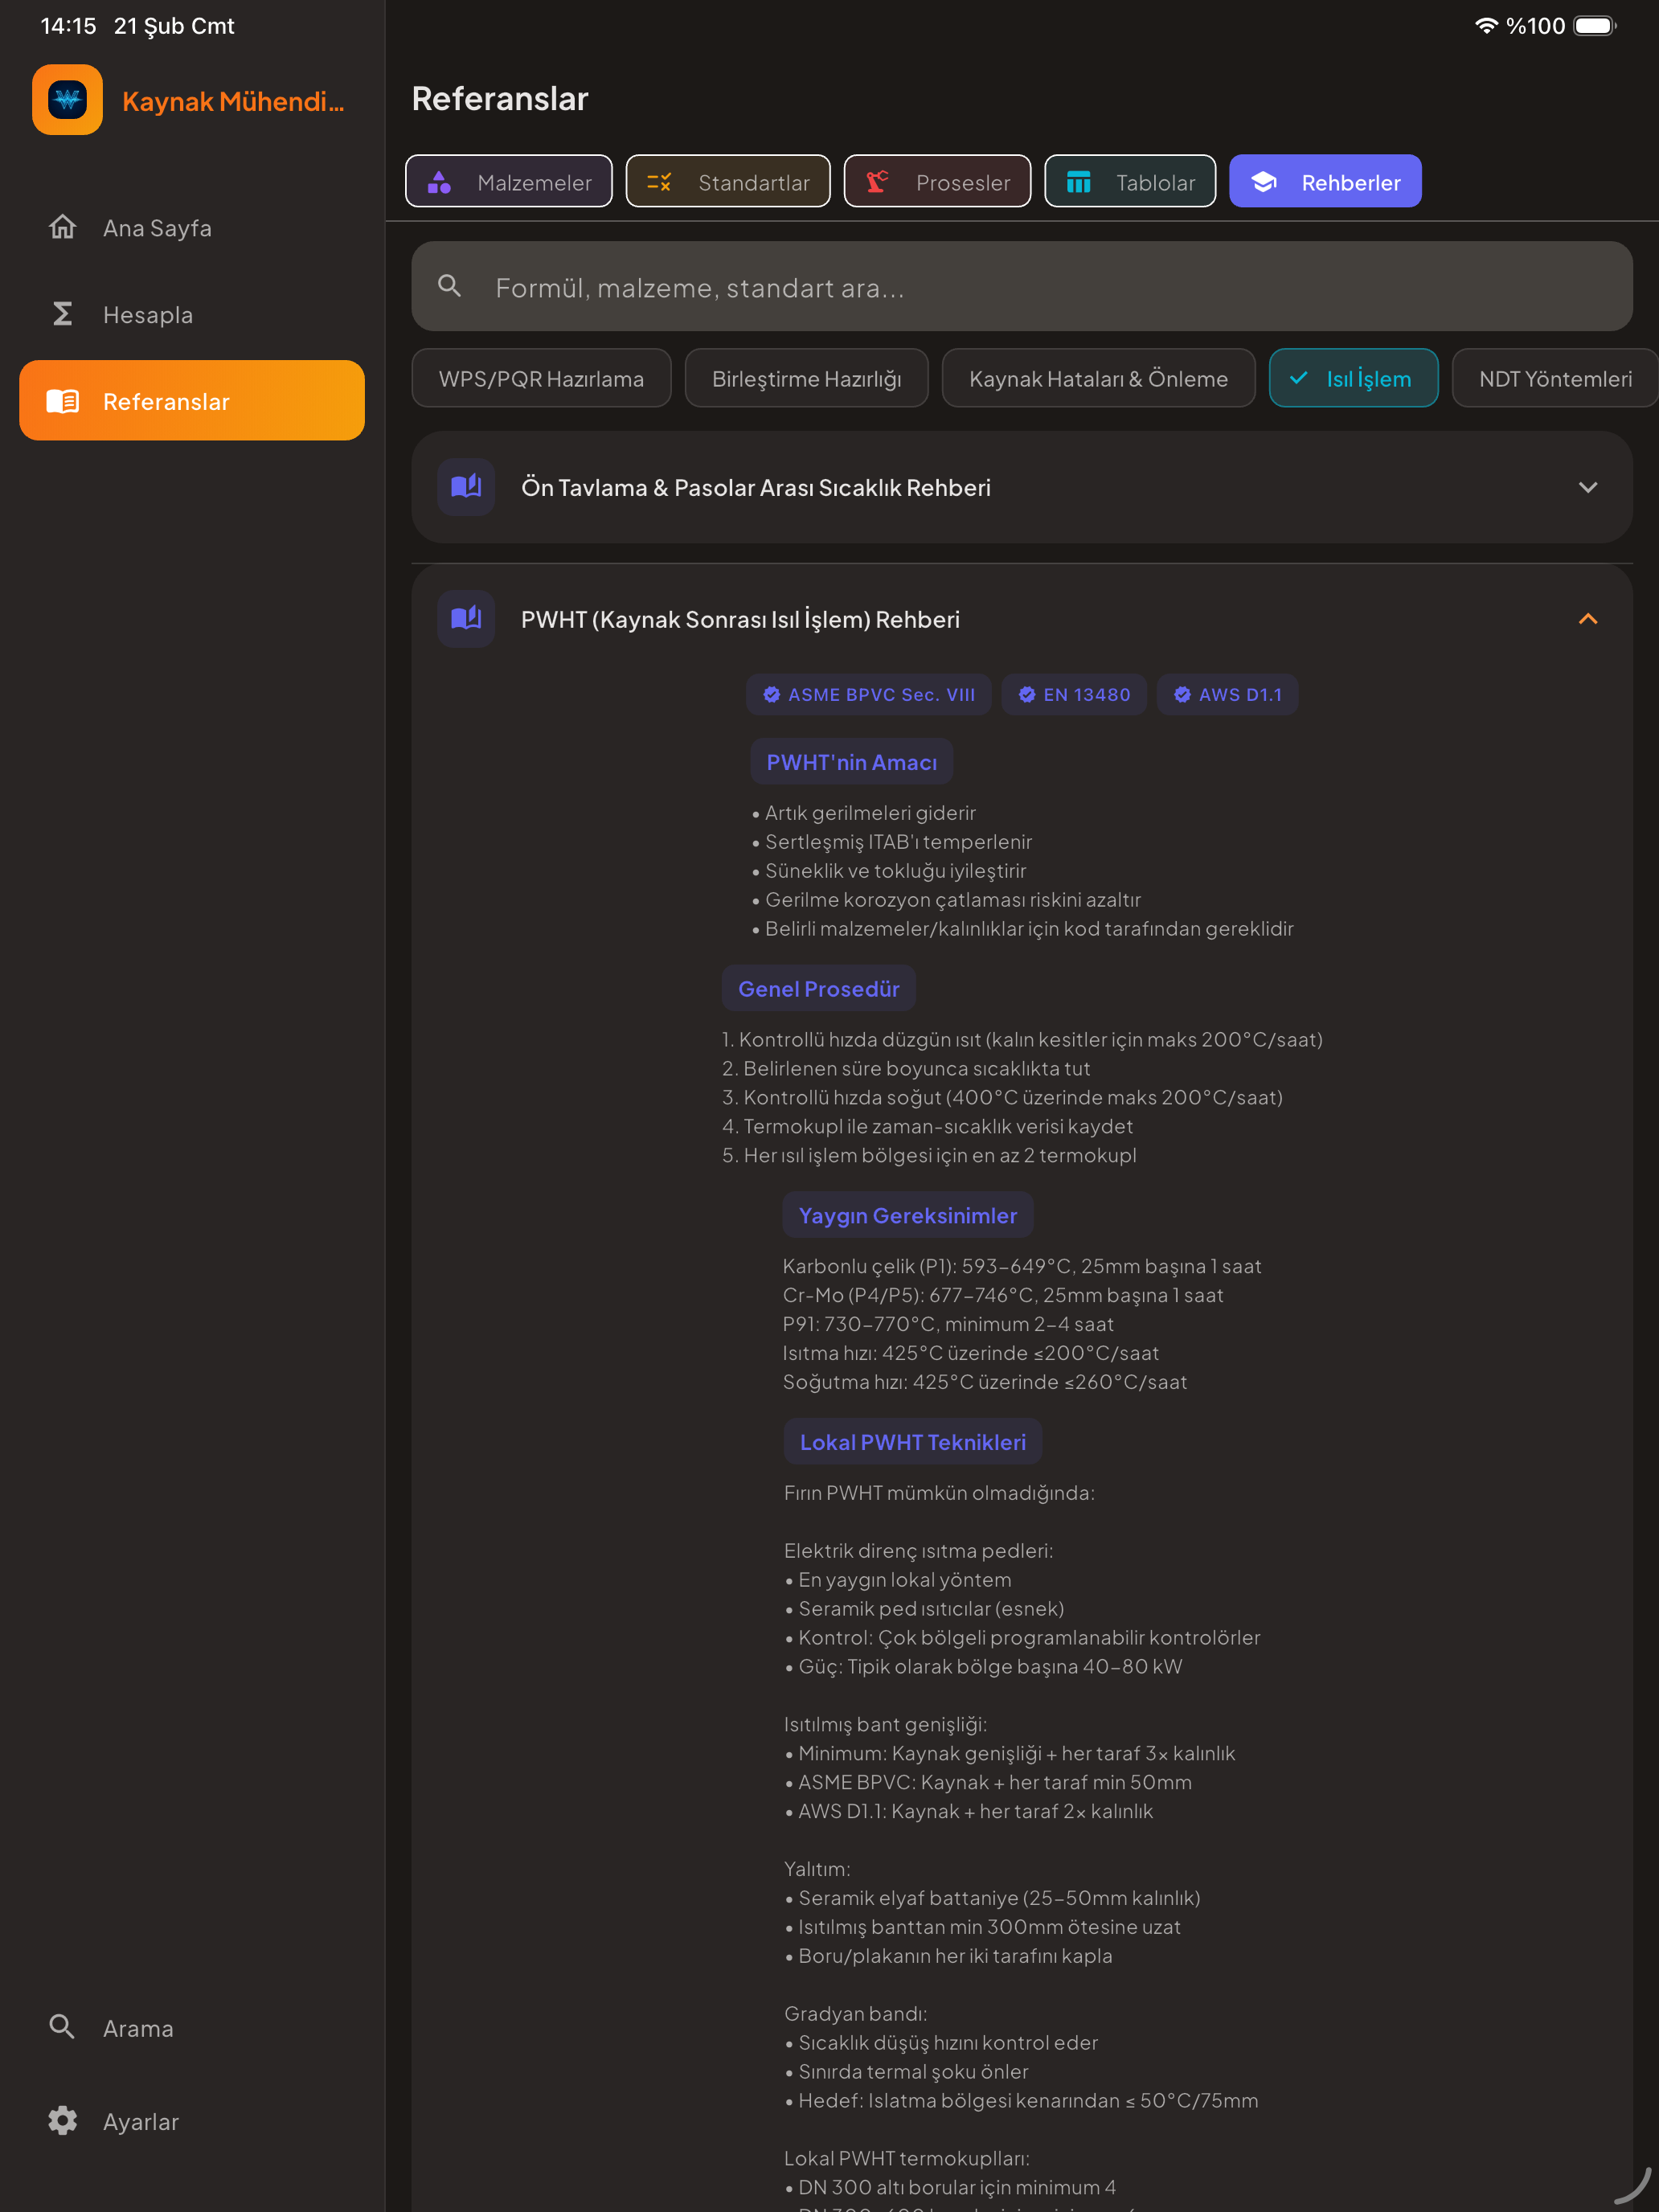Go to Ana Sayfa in sidebar
Viewport: 1659px width, 2212px height.
pos(192,228)
